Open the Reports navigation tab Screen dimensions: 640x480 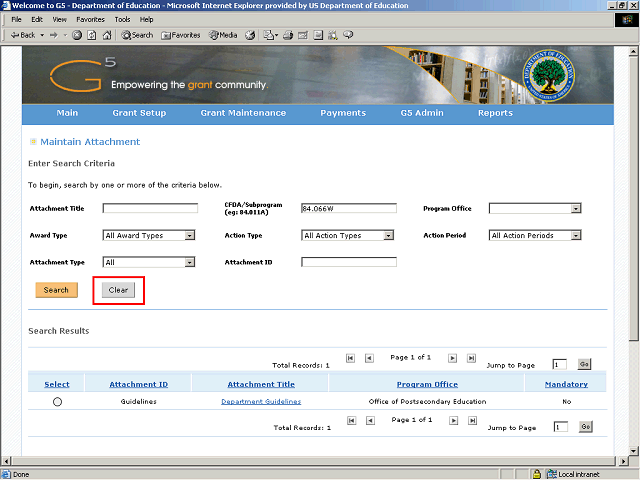495,113
